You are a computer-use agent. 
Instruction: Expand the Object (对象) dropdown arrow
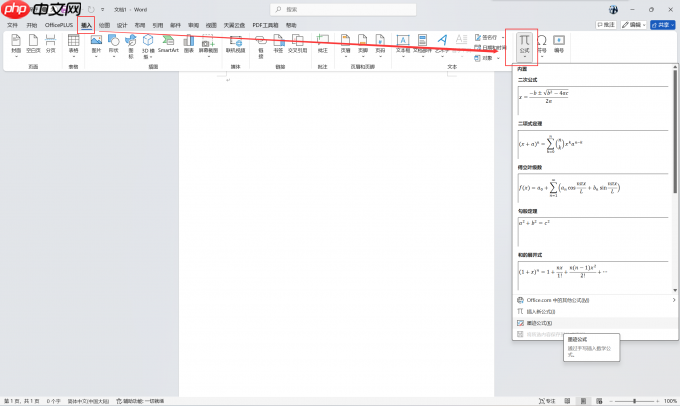(x=498, y=58)
